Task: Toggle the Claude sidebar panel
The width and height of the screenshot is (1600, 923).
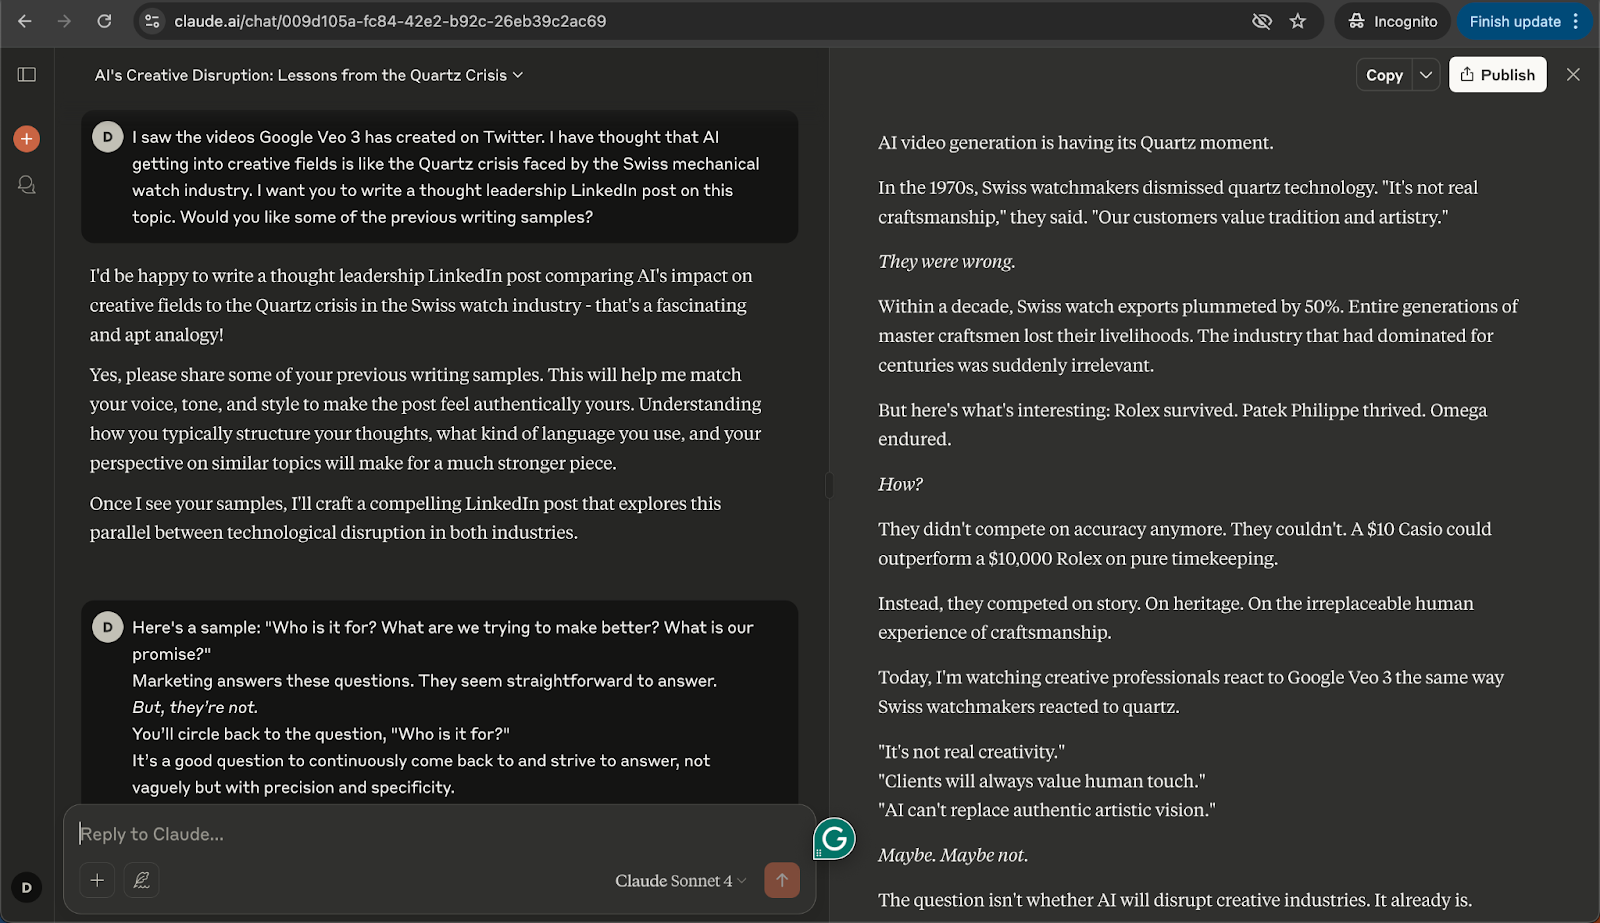Action: (27, 75)
